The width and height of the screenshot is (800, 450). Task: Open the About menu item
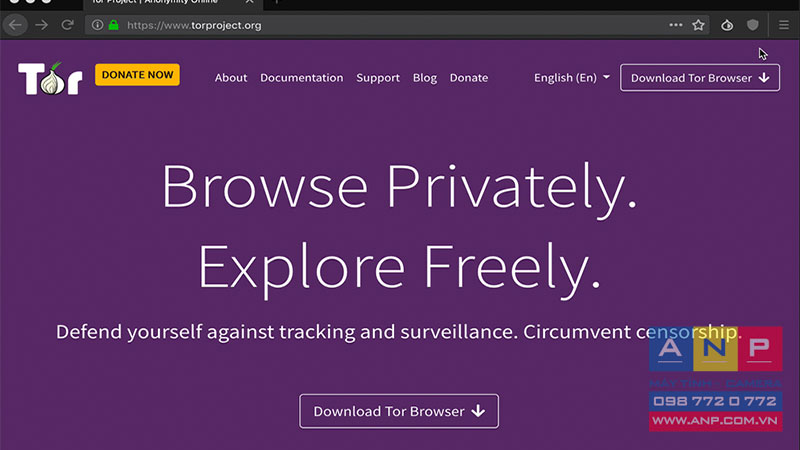tap(231, 78)
